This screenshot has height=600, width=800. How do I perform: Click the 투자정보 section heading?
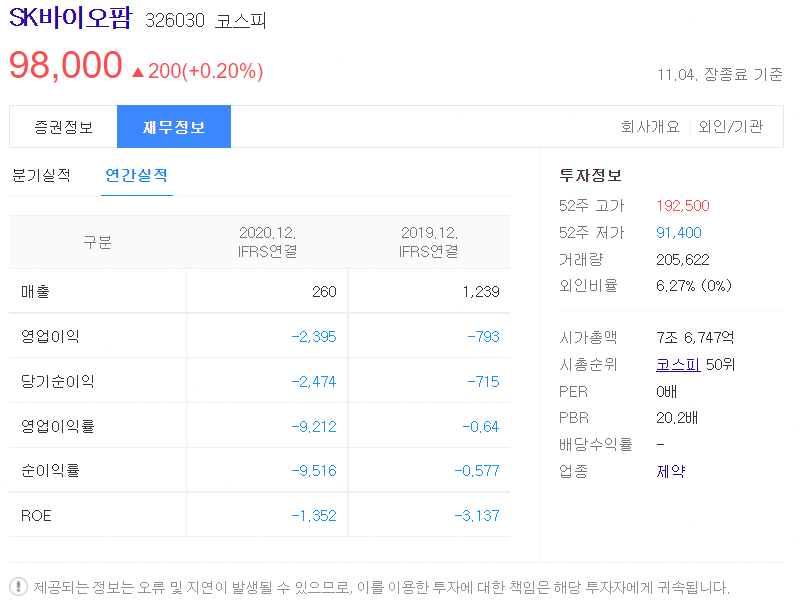590,176
